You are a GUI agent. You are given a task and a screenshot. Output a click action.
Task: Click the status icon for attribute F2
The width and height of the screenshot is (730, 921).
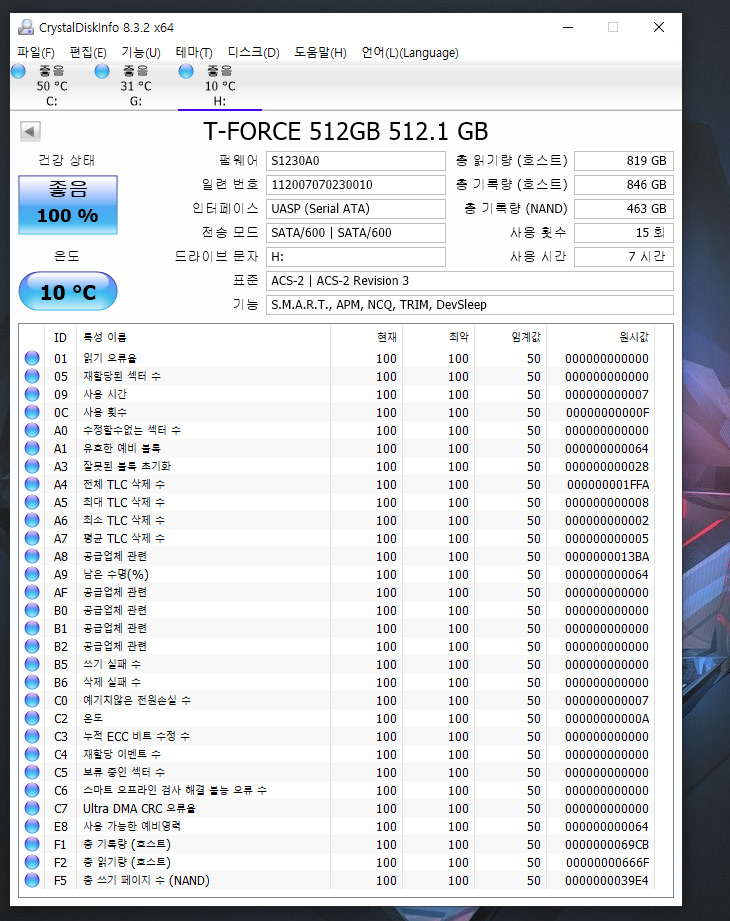(32, 862)
